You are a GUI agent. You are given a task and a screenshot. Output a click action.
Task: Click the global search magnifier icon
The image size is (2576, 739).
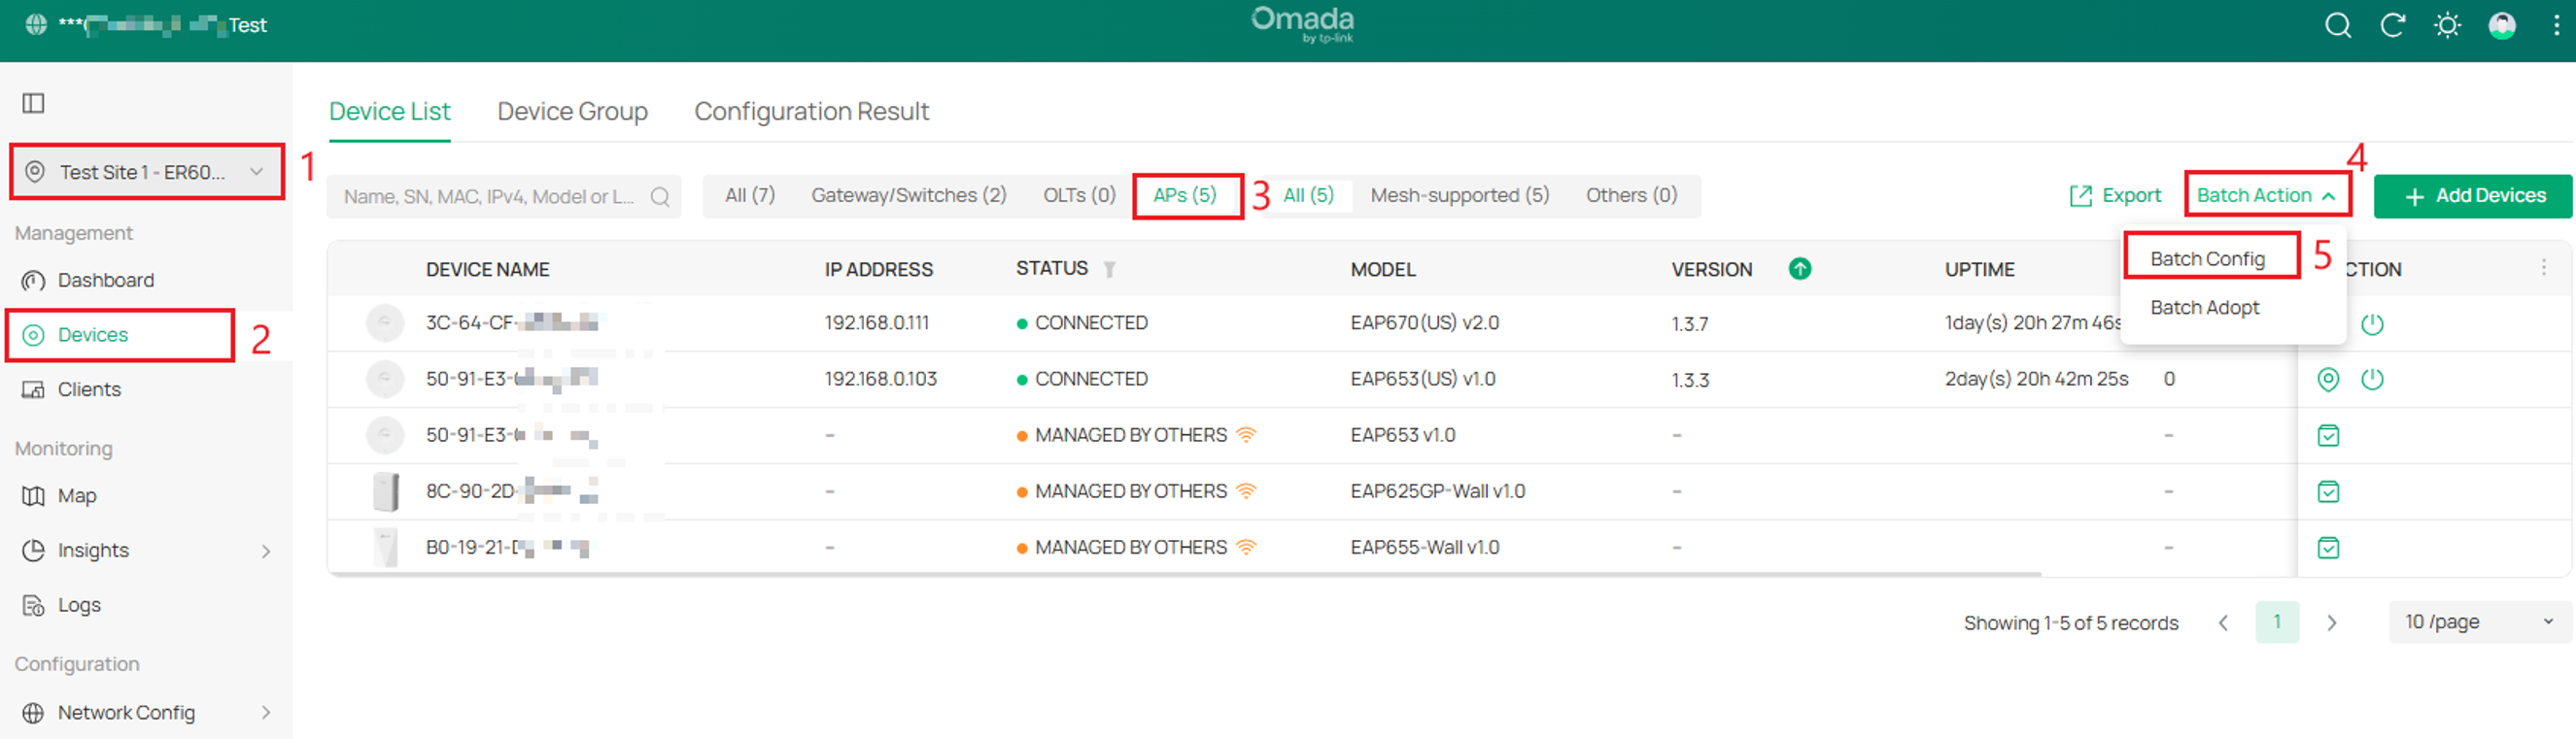(2338, 25)
